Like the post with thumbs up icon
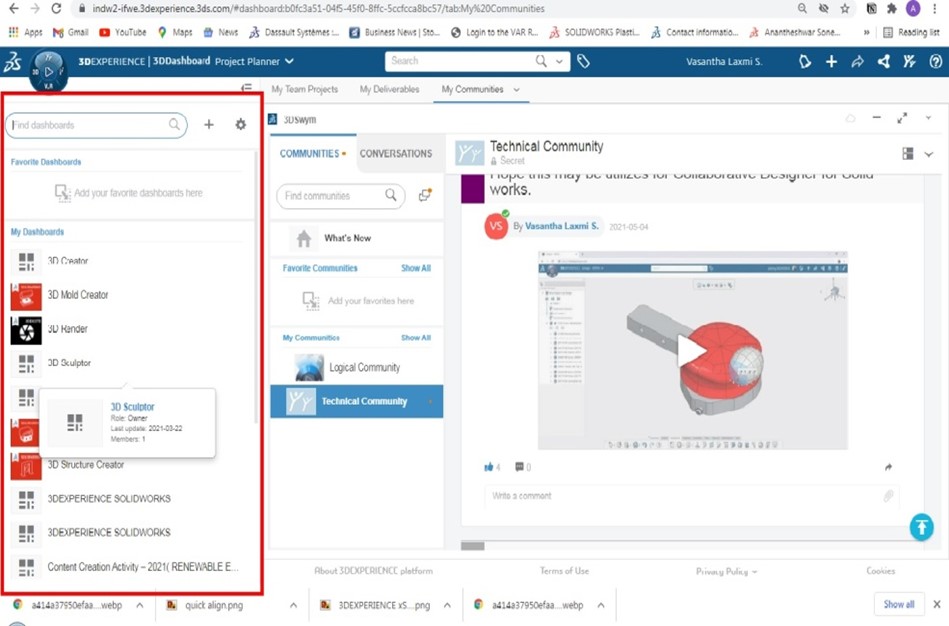Screen dimensions: 949x626 pos(488,467)
